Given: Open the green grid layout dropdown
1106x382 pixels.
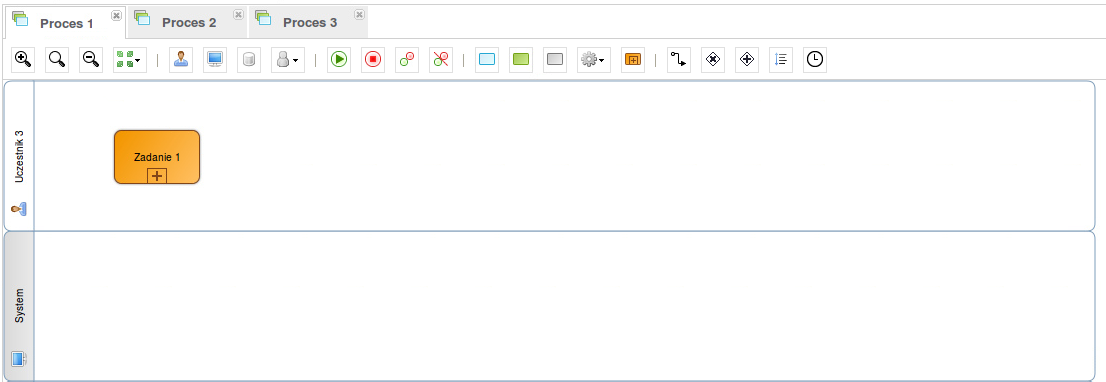Looking at the screenshot, I should [130, 60].
